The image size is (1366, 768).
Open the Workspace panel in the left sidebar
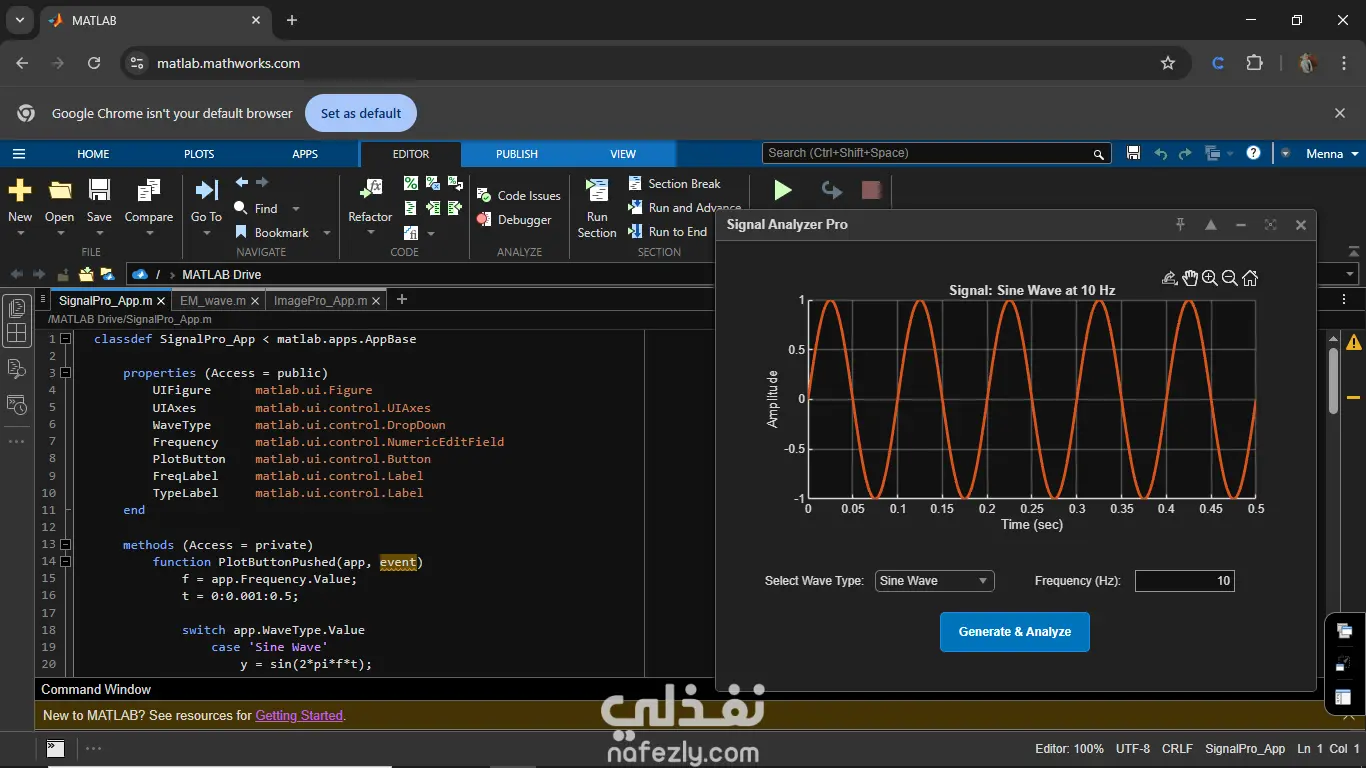(17, 333)
